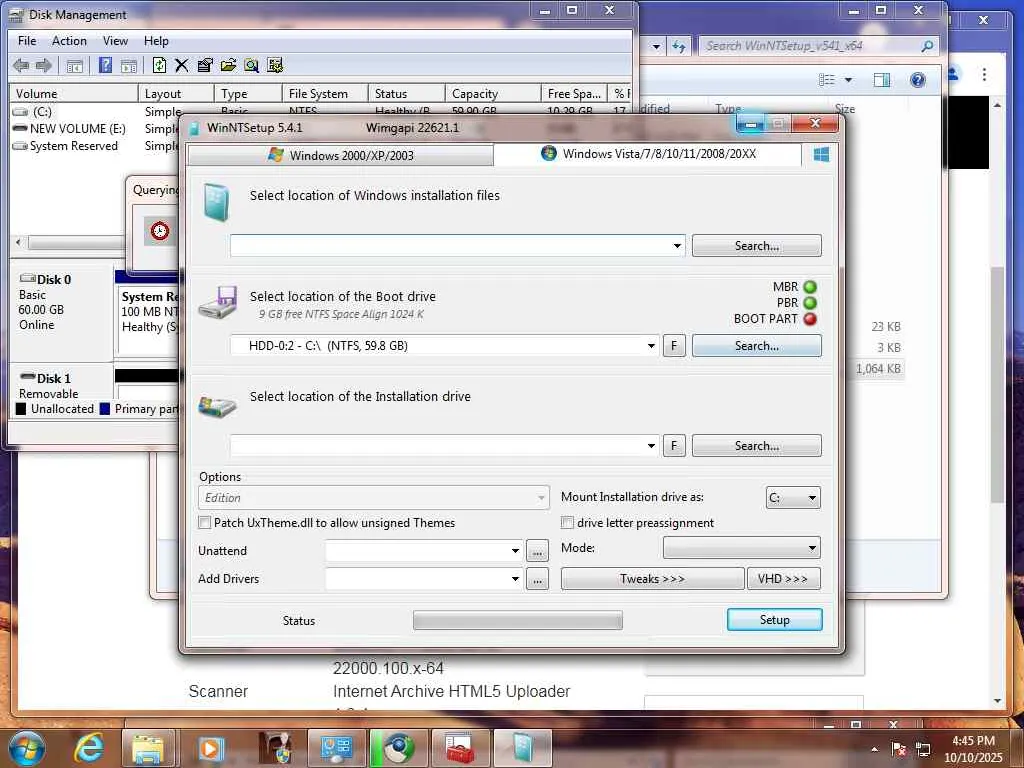Click the green MBR indicator
Viewport: 1024px width, 768px height.
coord(810,287)
